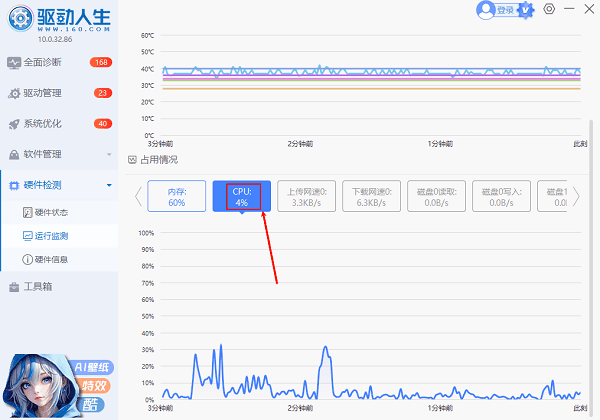Open settings via the top-right gear icon

point(549,9)
